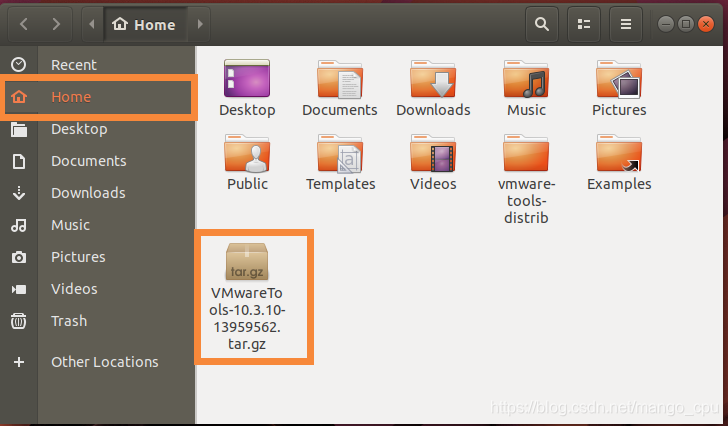Screen dimensions: 728x426
Task: Select the Music folder icon in main pane
Action: click(x=526, y=79)
